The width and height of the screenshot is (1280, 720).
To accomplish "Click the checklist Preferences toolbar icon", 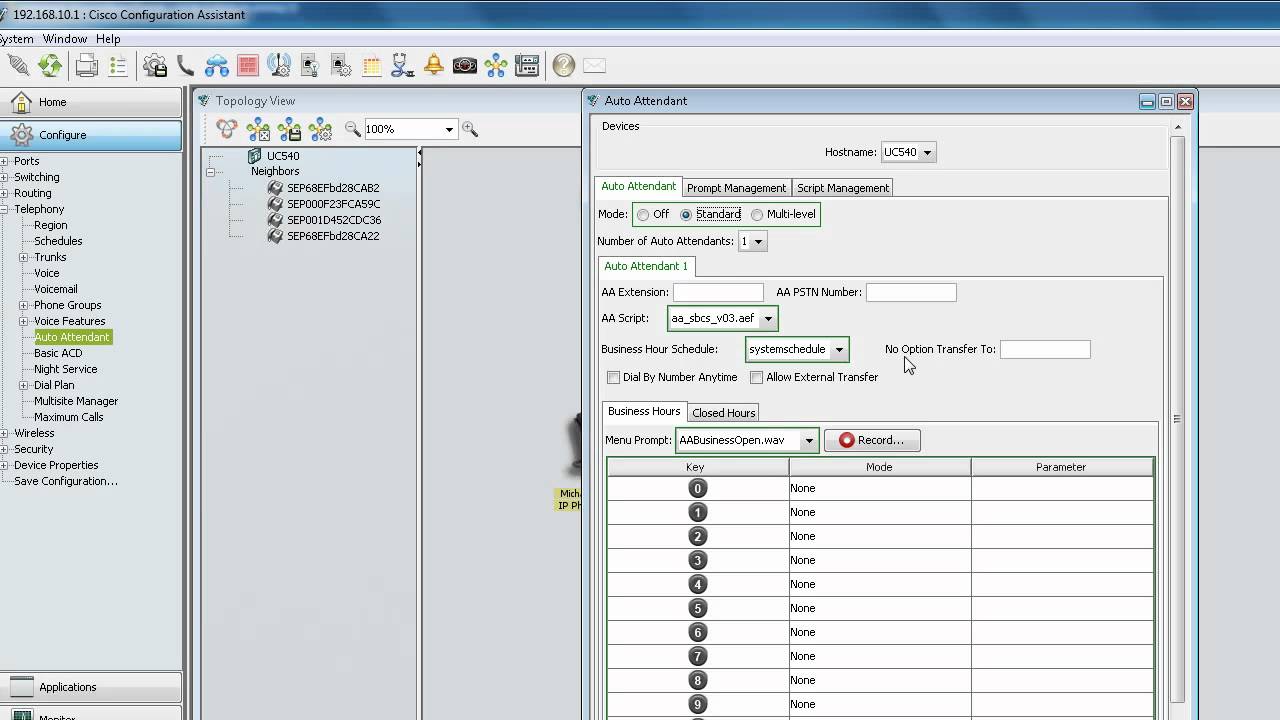I will click(x=118, y=66).
